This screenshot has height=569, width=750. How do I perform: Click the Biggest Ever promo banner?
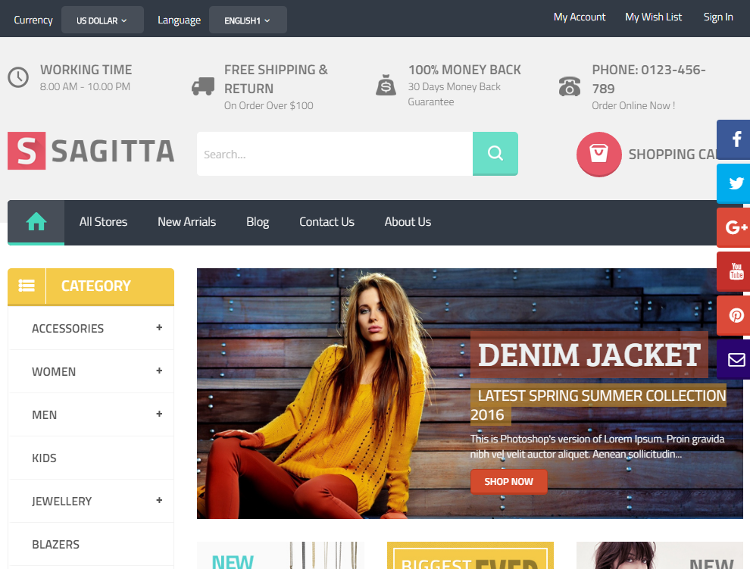pyautogui.click(x=470, y=555)
